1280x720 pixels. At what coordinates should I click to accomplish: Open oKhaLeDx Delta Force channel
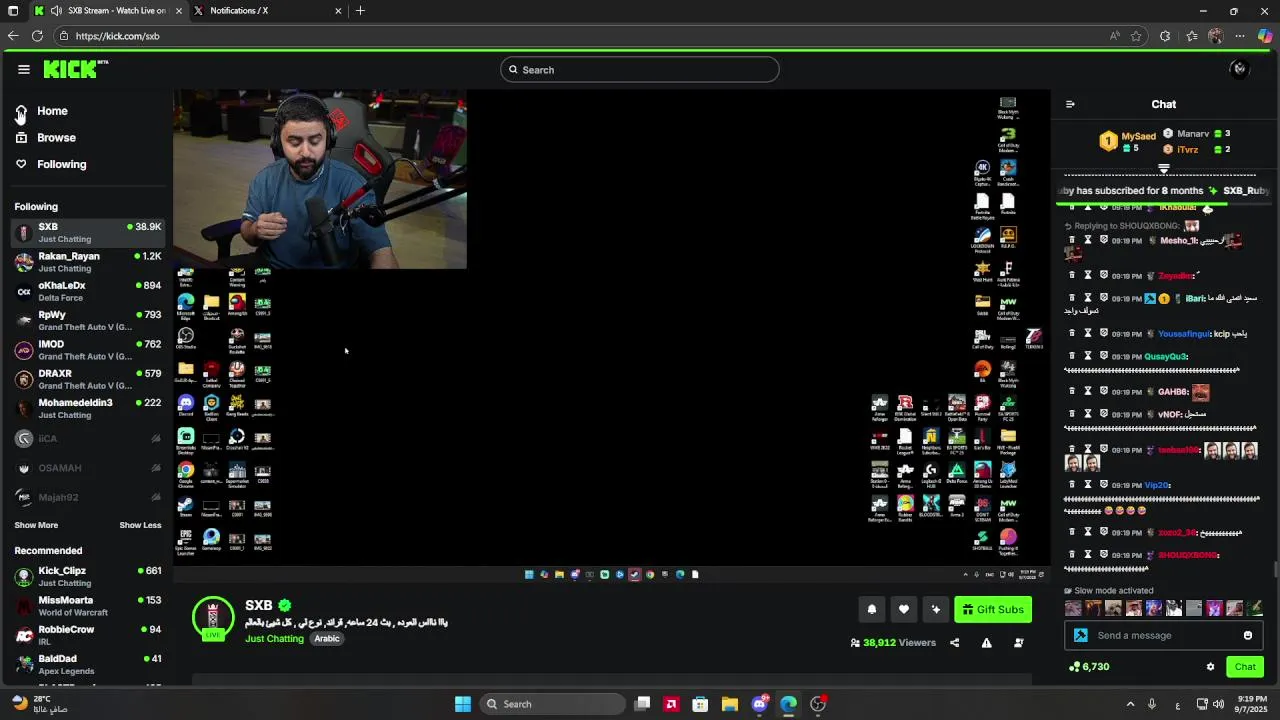coord(88,291)
